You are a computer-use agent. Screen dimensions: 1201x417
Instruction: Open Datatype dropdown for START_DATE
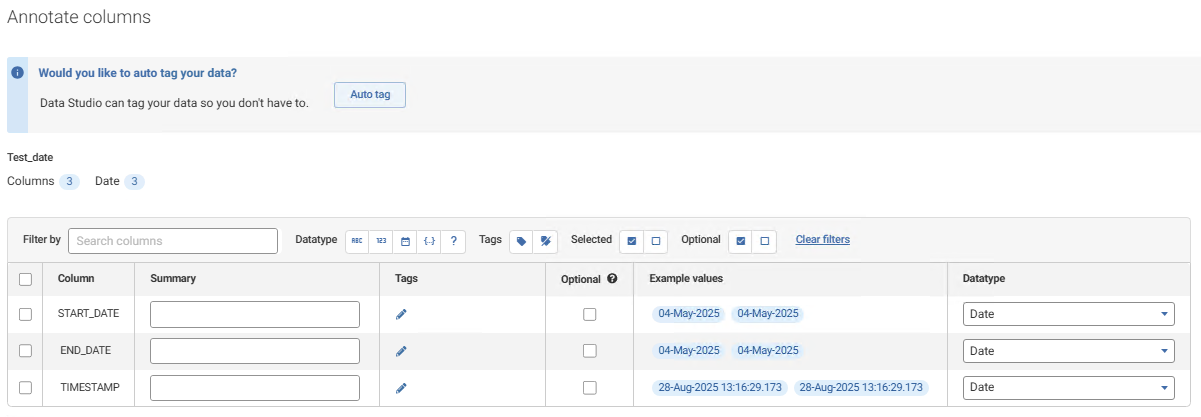click(x=1068, y=314)
